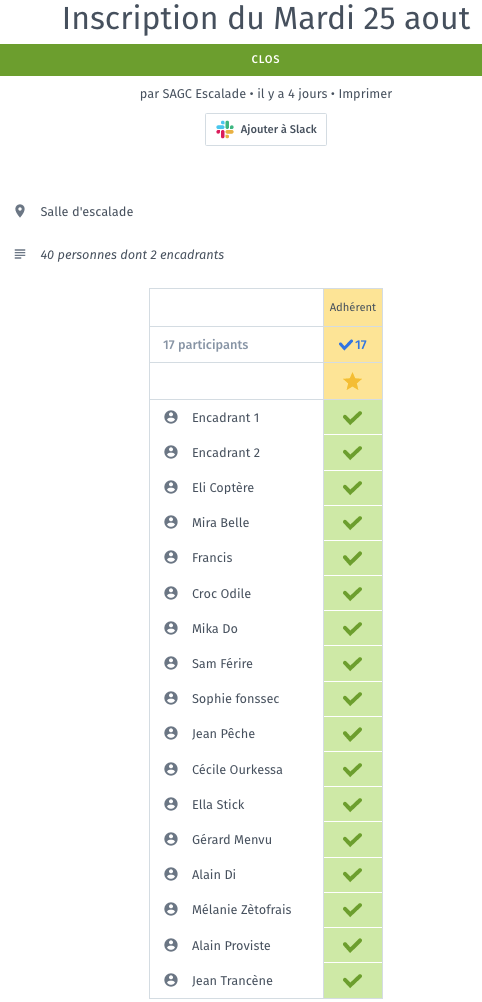Image resolution: width=482 pixels, height=1002 pixels.
Task: Click the avatar icon beside Jean Pêche
Action: click(171, 733)
